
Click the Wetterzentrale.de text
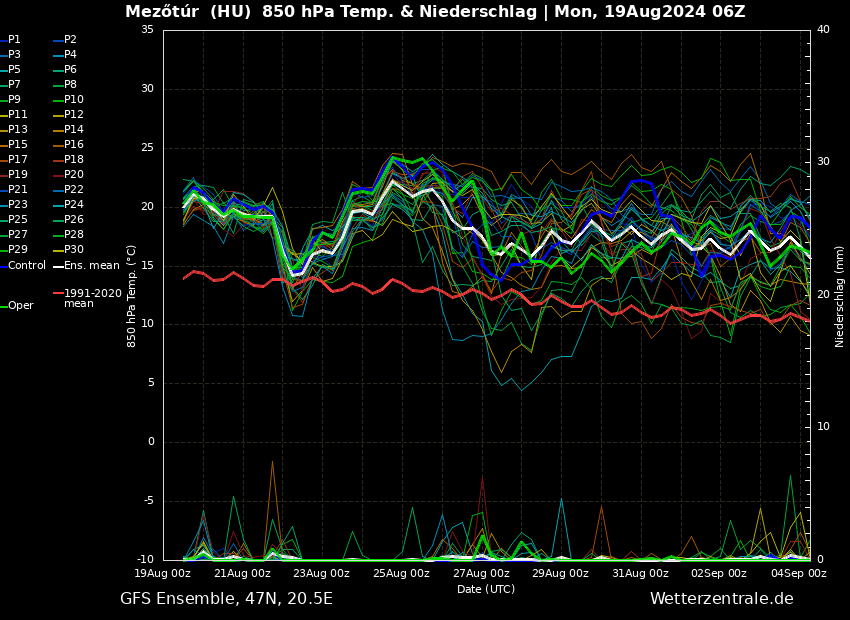pyautogui.click(x=721, y=599)
